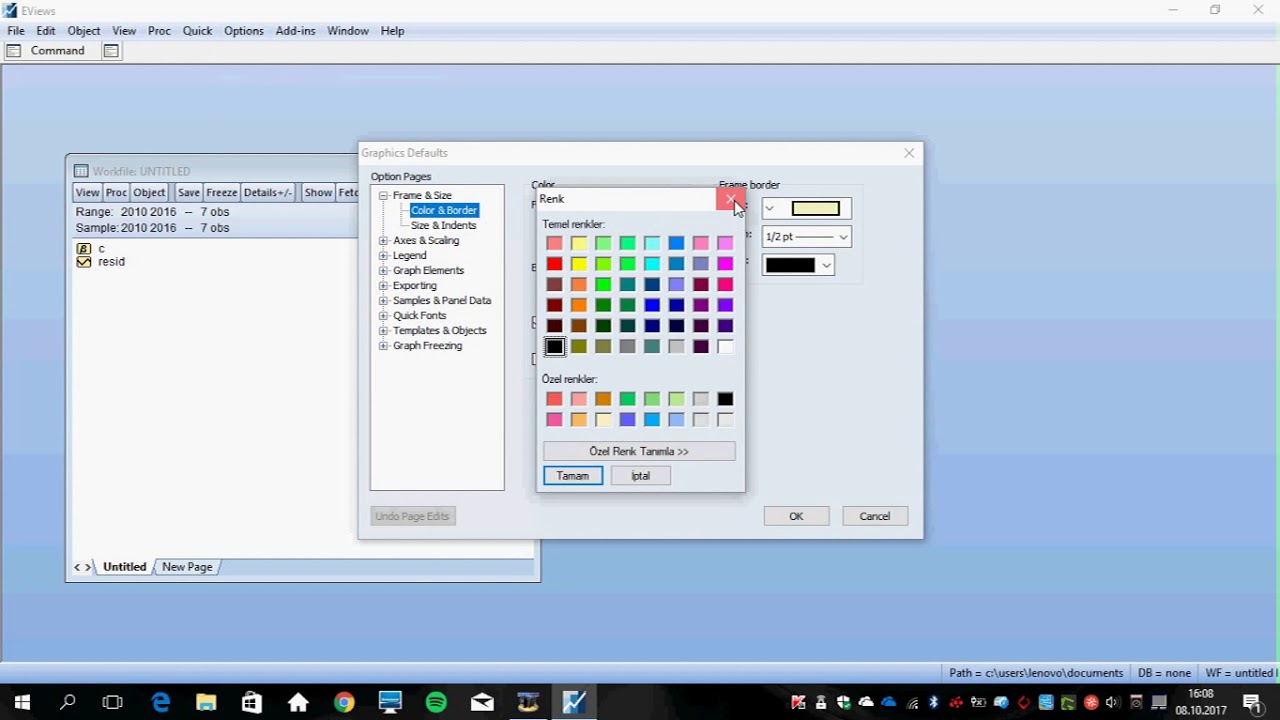Open the pale yellow frame border dropdown
The height and width of the screenshot is (720, 1280).
click(x=806, y=208)
